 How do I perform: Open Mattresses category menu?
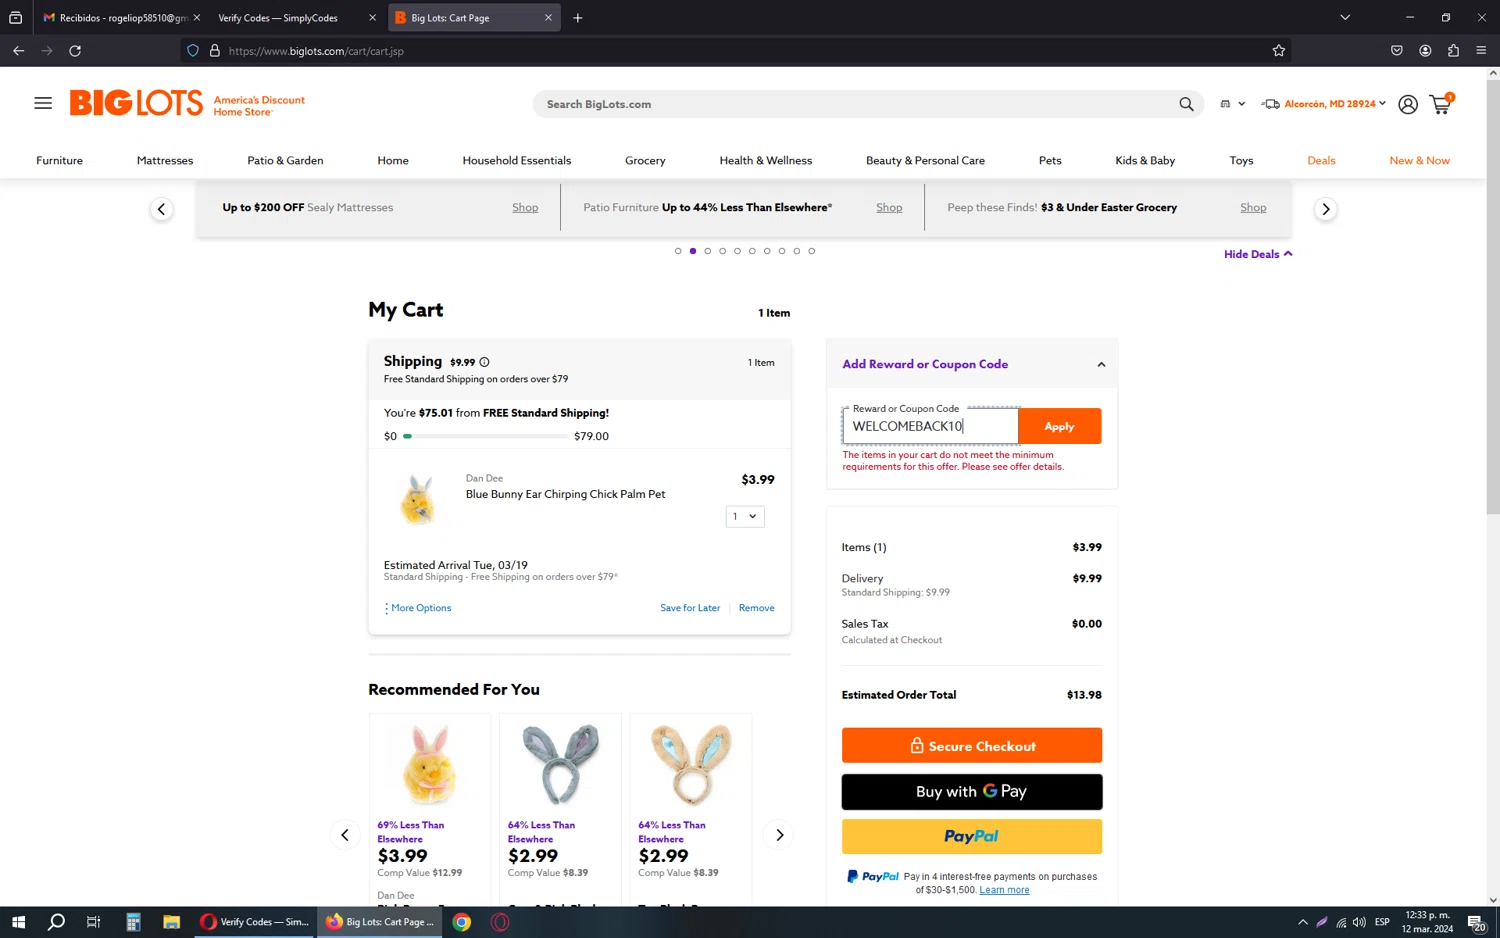165,160
